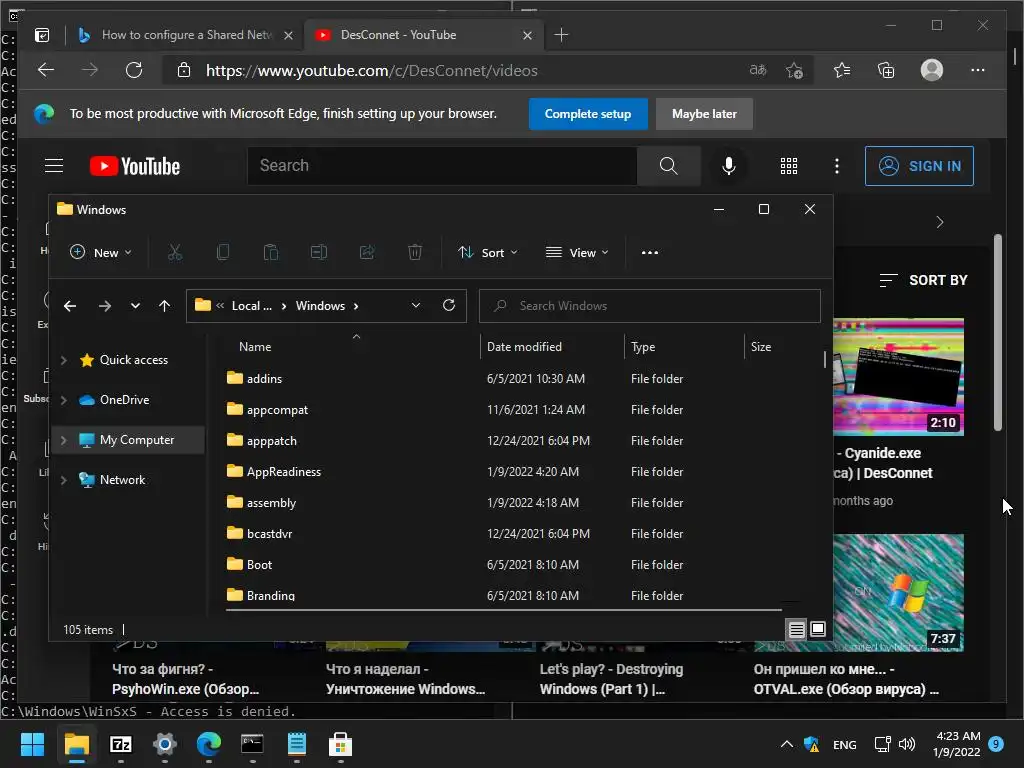This screenshot has height=768, width=1024.
Task: Click YouTube voice search microphone
Action: [x=729, y=166]
